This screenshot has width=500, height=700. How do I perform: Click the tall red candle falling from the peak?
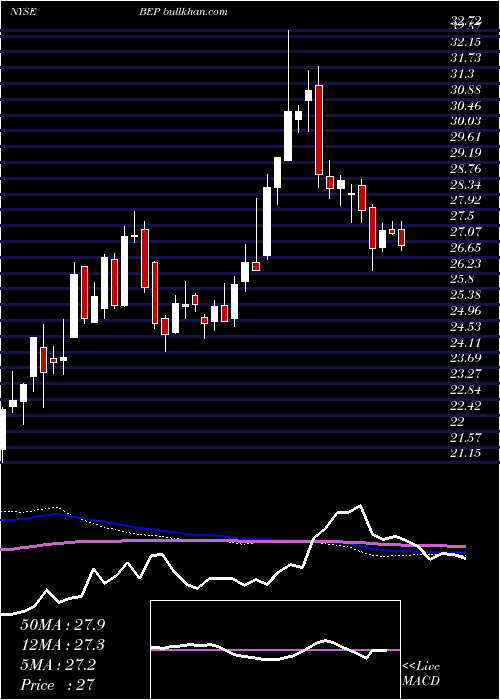[319, 130]
